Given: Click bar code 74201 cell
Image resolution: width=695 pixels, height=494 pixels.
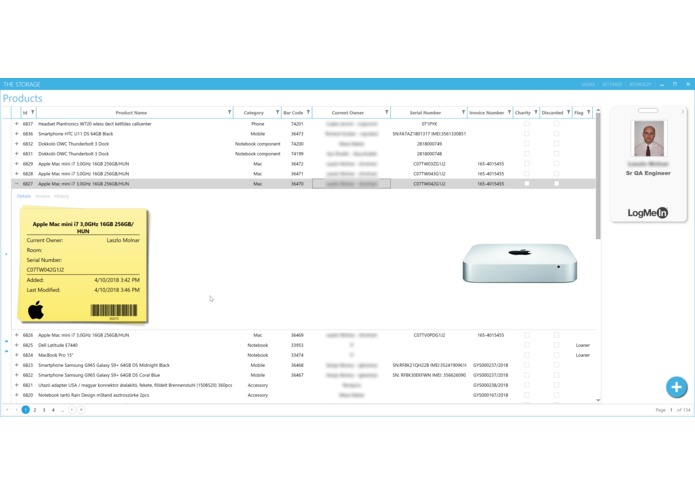Looking at the screenshot, I should 297,124.
